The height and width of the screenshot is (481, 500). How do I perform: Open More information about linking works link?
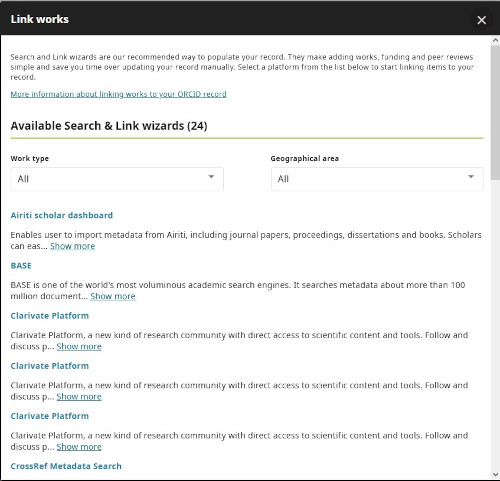point(118,94)
